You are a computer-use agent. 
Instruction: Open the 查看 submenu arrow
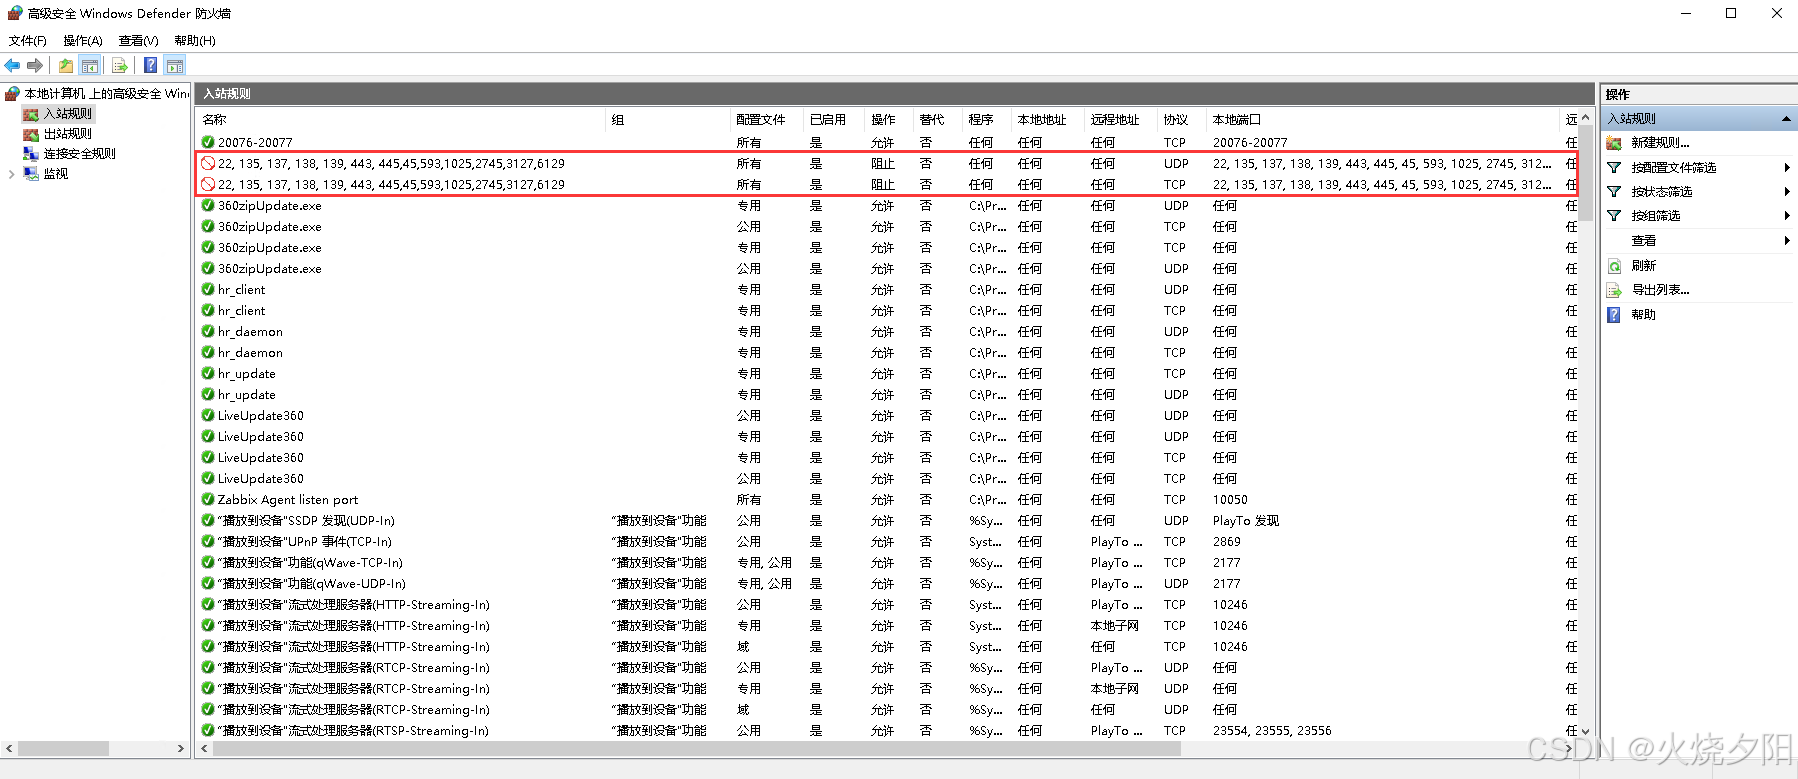pos(1786,241)
